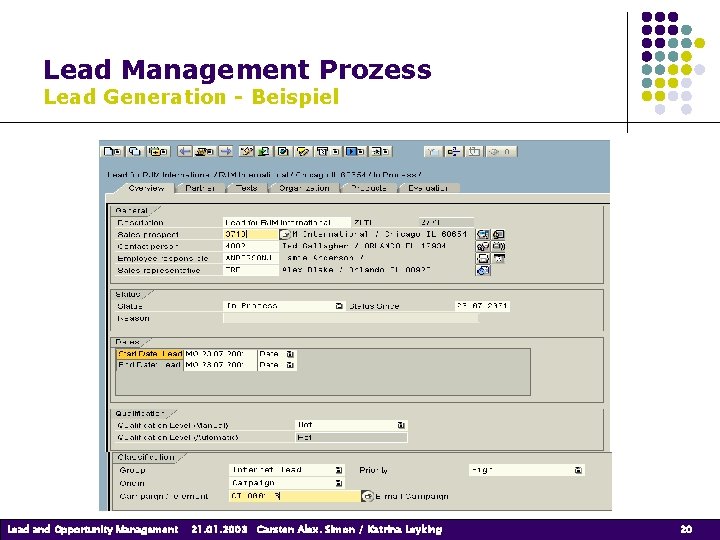Open the Start Date Lead type dropdown

(x=290, y=354)
